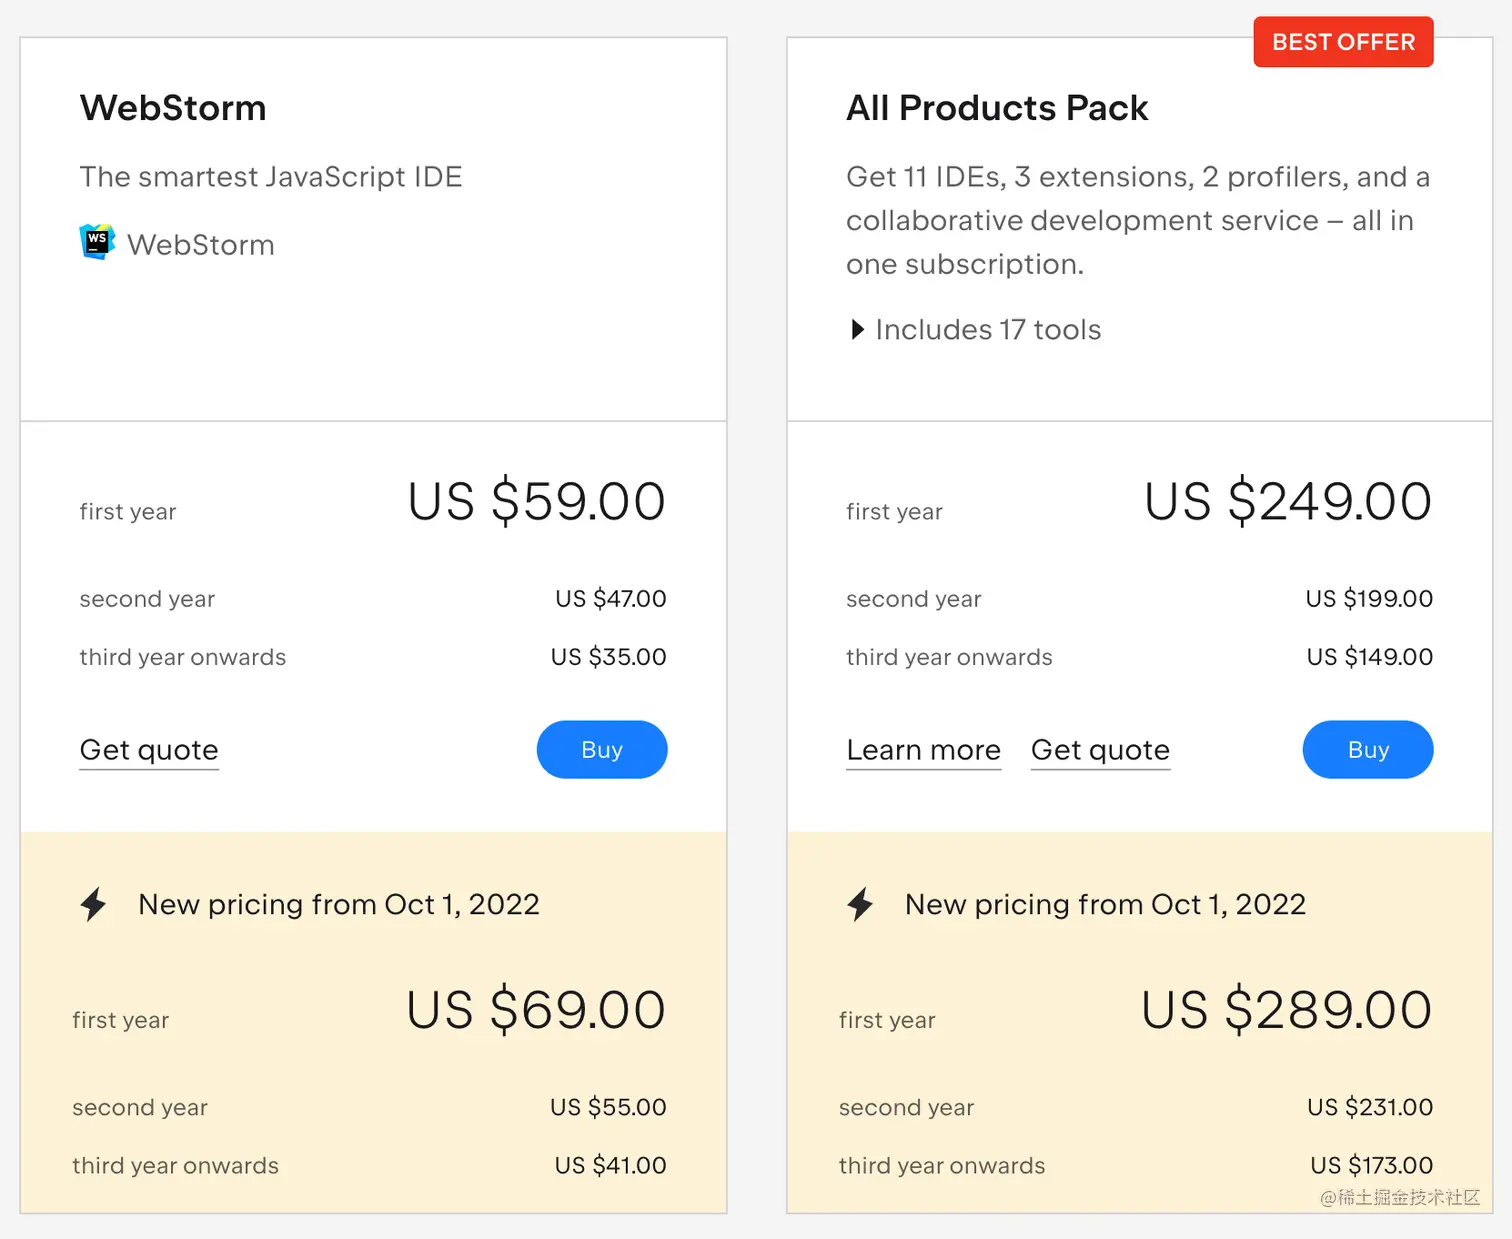Click the WebStorm logo icon
This screenshot has width=1512, height=1239.
[x=97, y=242]
